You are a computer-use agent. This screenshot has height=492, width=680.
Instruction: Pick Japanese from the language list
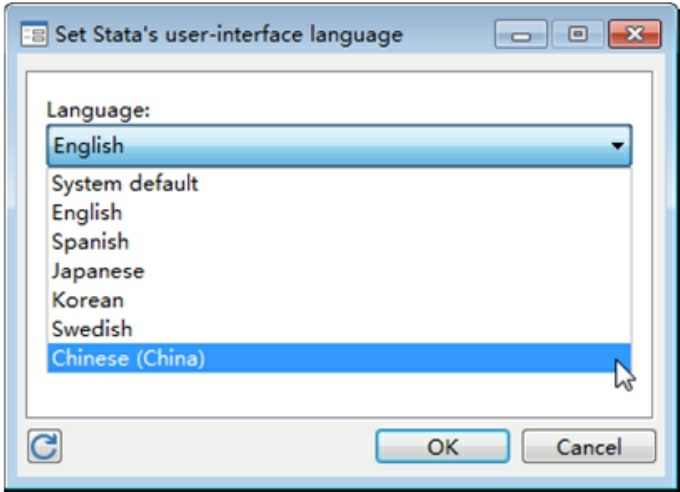[x=339, y=271]
